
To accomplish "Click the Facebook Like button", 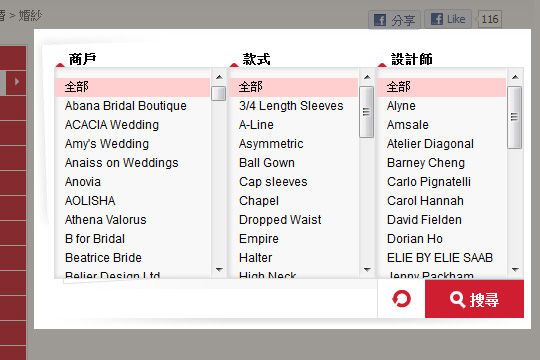I will point(448,19).
